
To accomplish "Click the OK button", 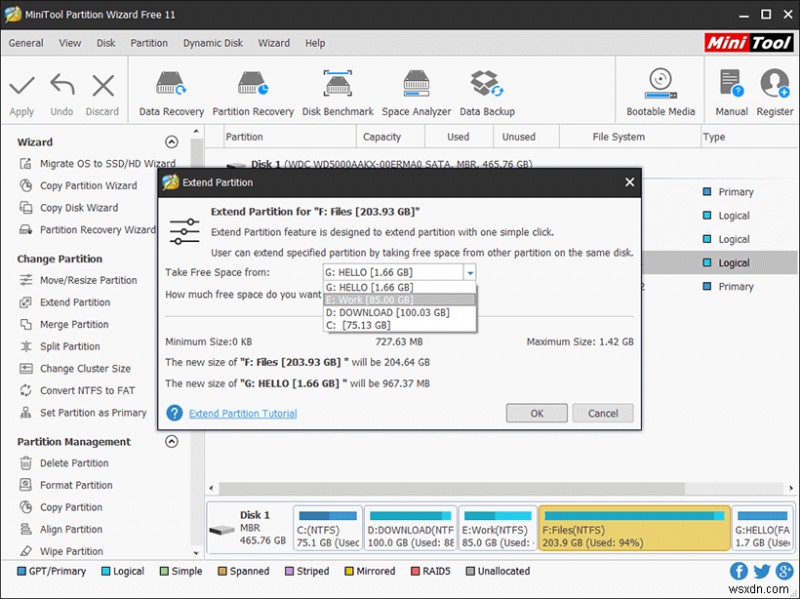I will [x=536, y=413].
